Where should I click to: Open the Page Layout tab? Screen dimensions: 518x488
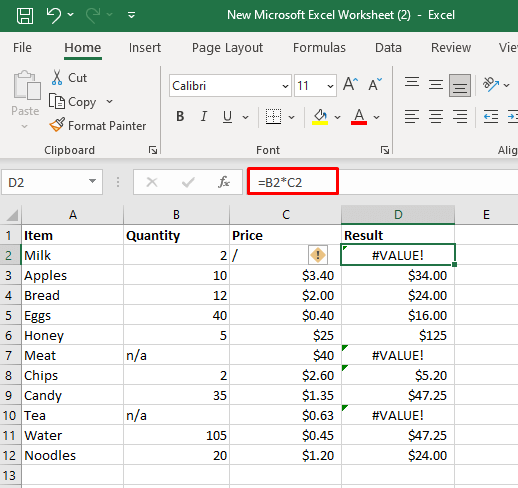(227, 48)
